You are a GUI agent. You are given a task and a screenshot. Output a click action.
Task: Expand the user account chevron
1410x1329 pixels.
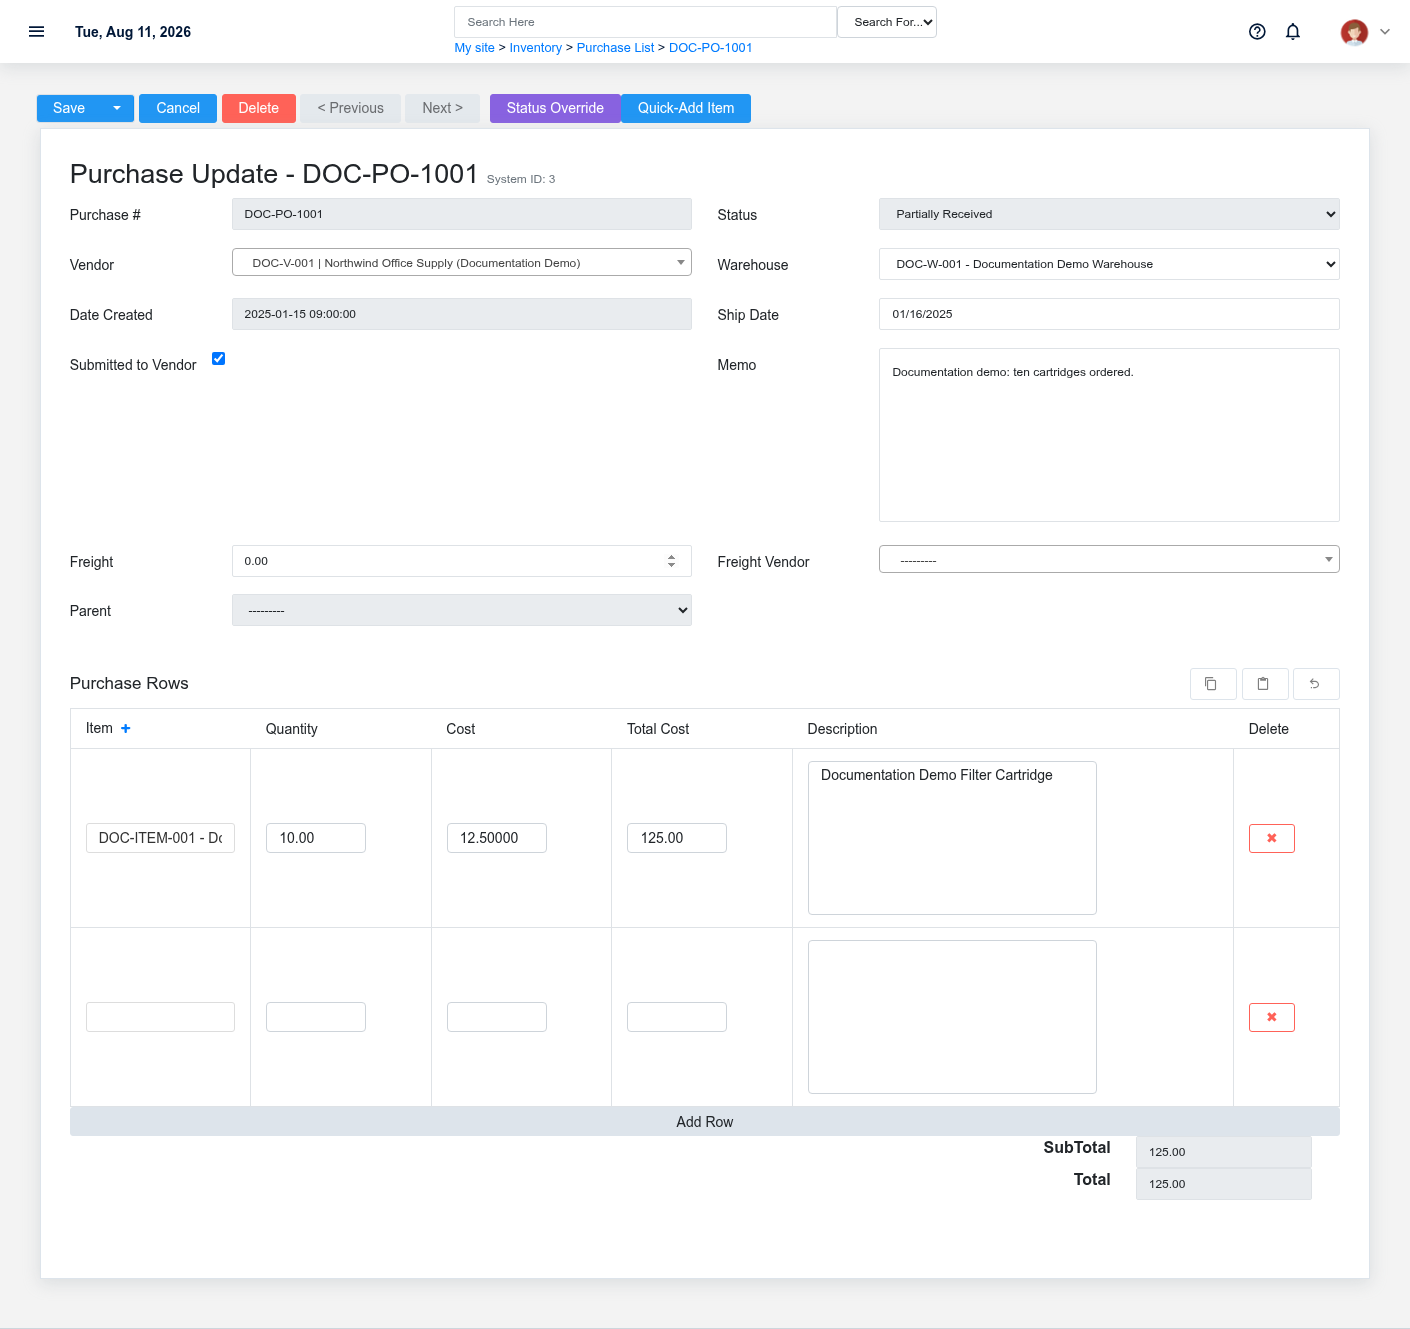point(1385,32)
